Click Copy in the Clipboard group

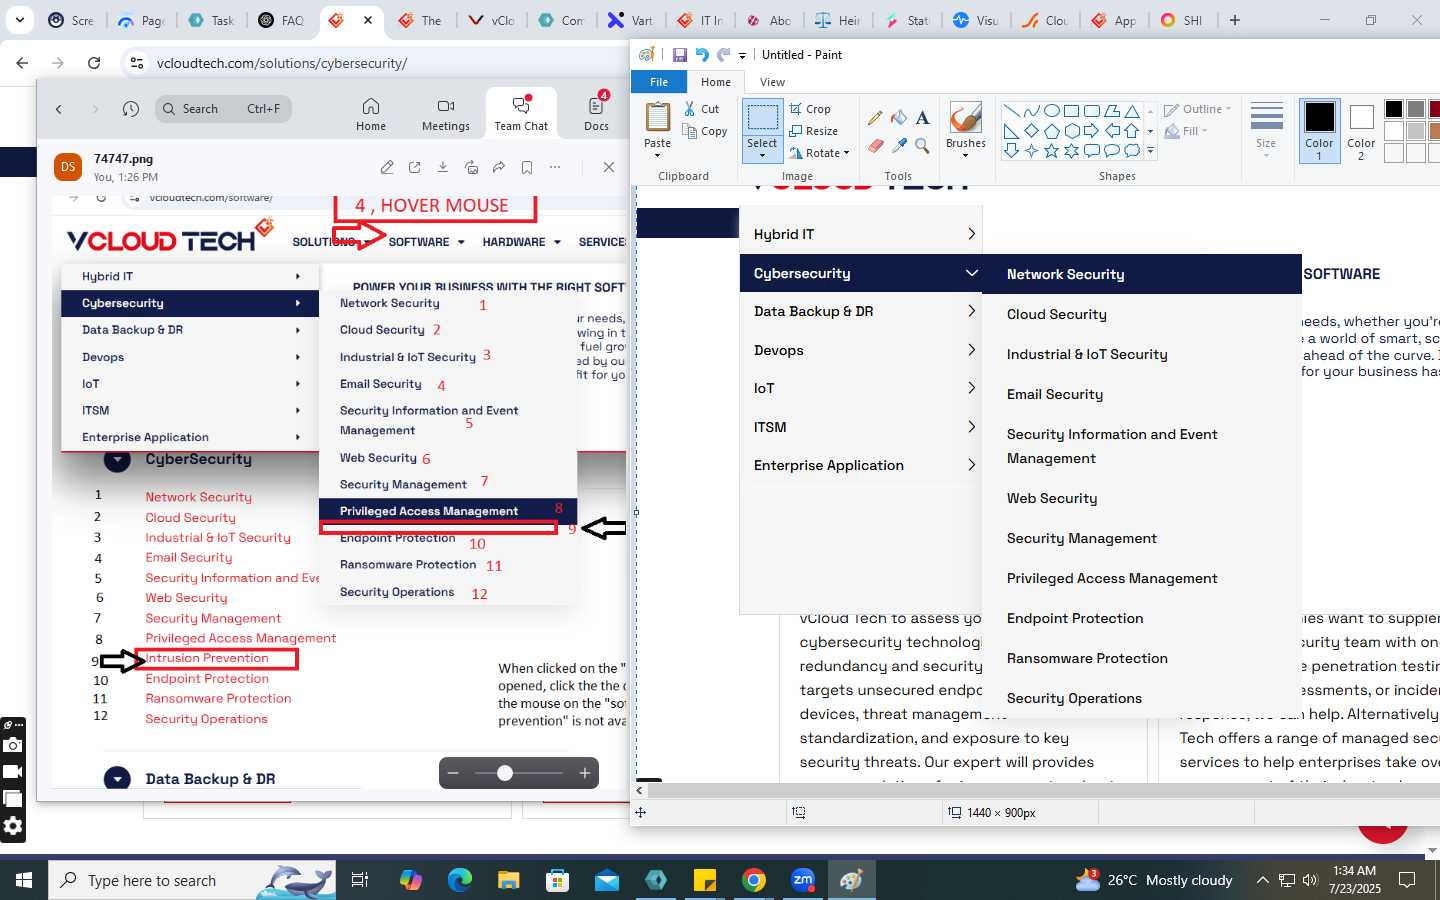pyautogui.click(x=705, y=131)
